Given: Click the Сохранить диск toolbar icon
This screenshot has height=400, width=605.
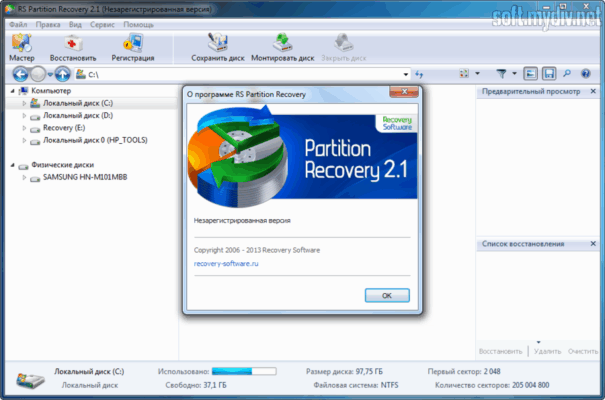Looking at the screenshot, I should coord(218,47).
